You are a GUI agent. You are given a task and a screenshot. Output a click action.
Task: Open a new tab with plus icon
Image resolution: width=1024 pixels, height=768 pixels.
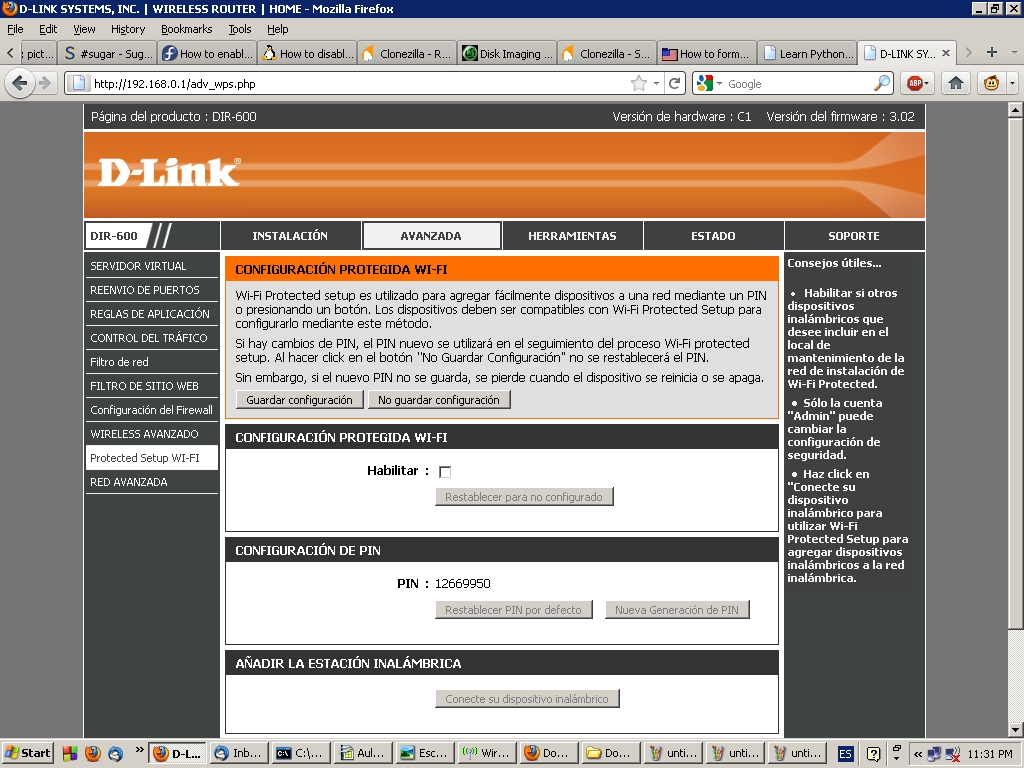pos(991,53)
